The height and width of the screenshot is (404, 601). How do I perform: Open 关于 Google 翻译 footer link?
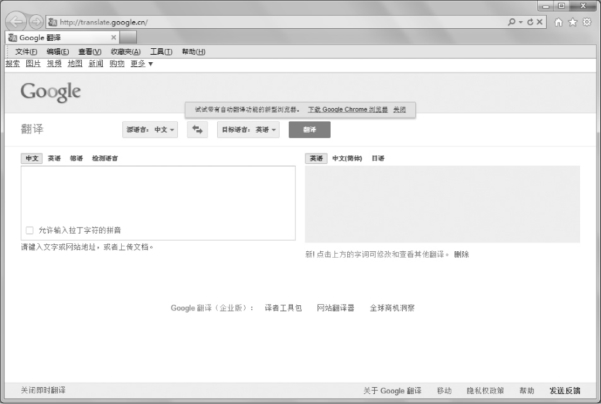click(392, 391)
